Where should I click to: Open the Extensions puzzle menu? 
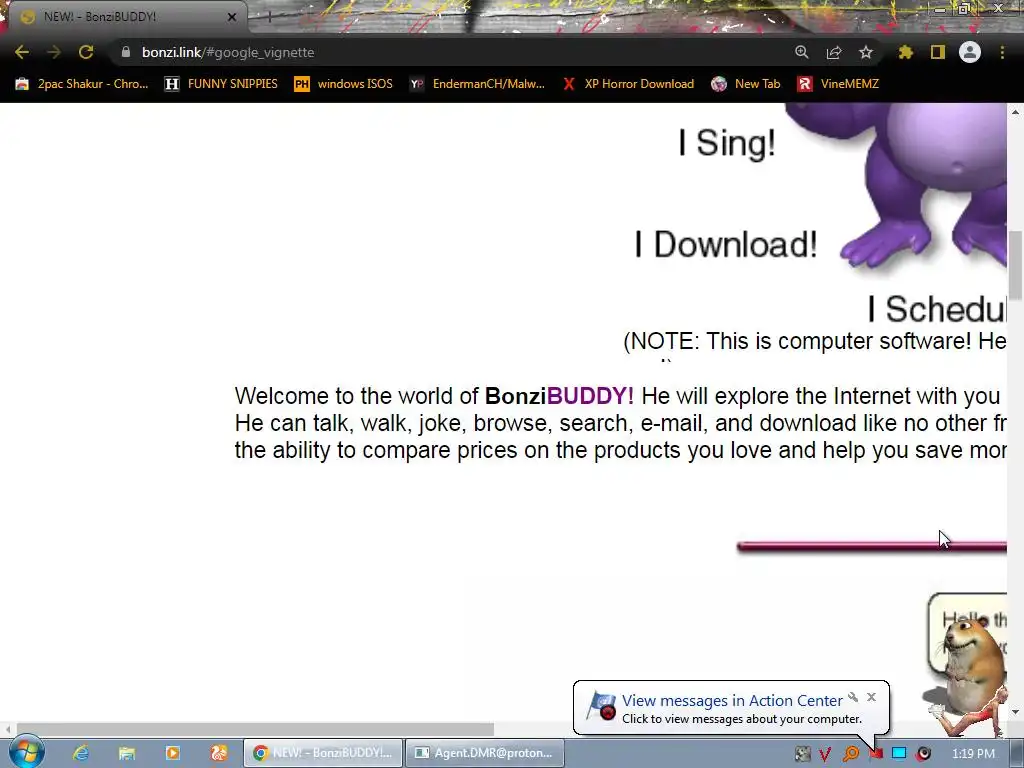coord(906,52)
